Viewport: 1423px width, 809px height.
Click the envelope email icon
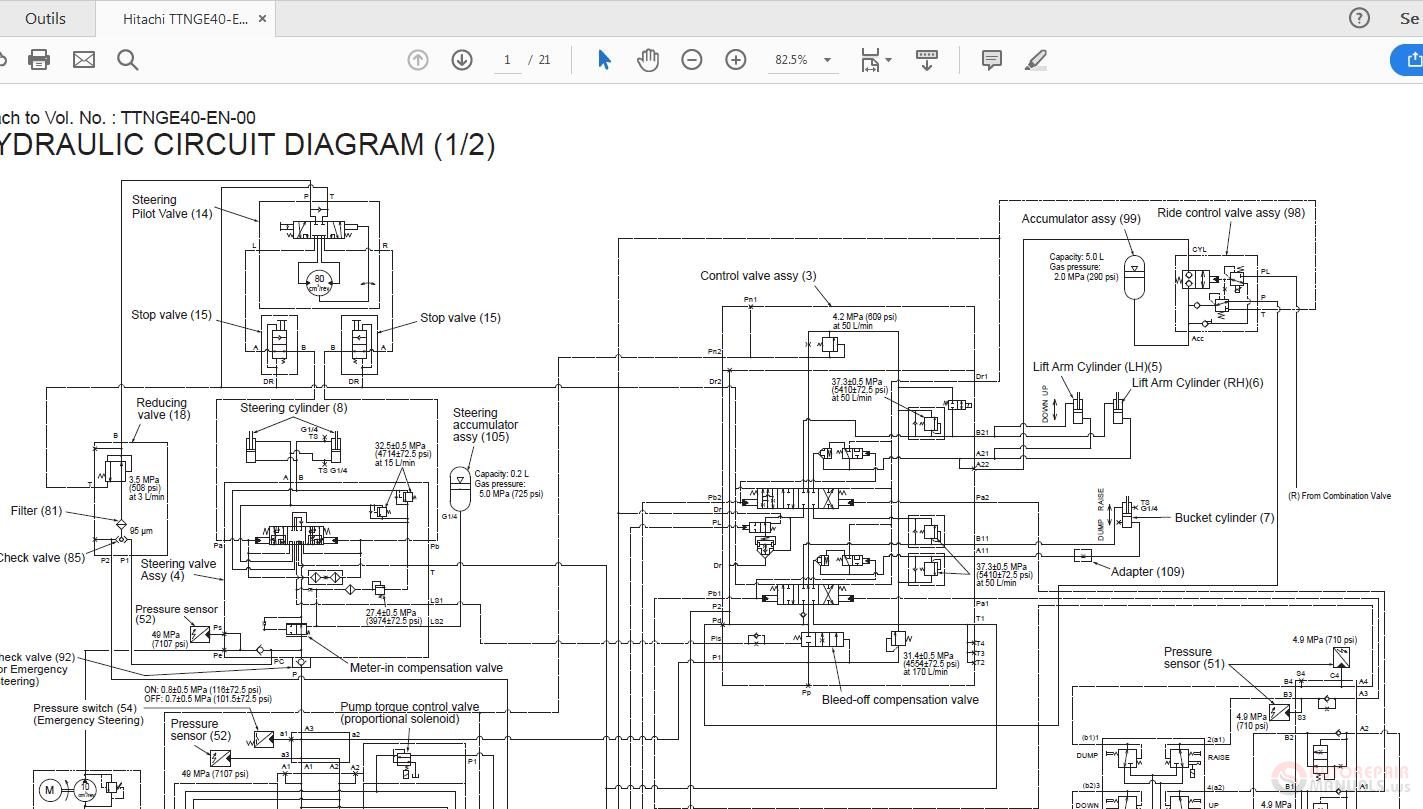[x=84, y=60]
